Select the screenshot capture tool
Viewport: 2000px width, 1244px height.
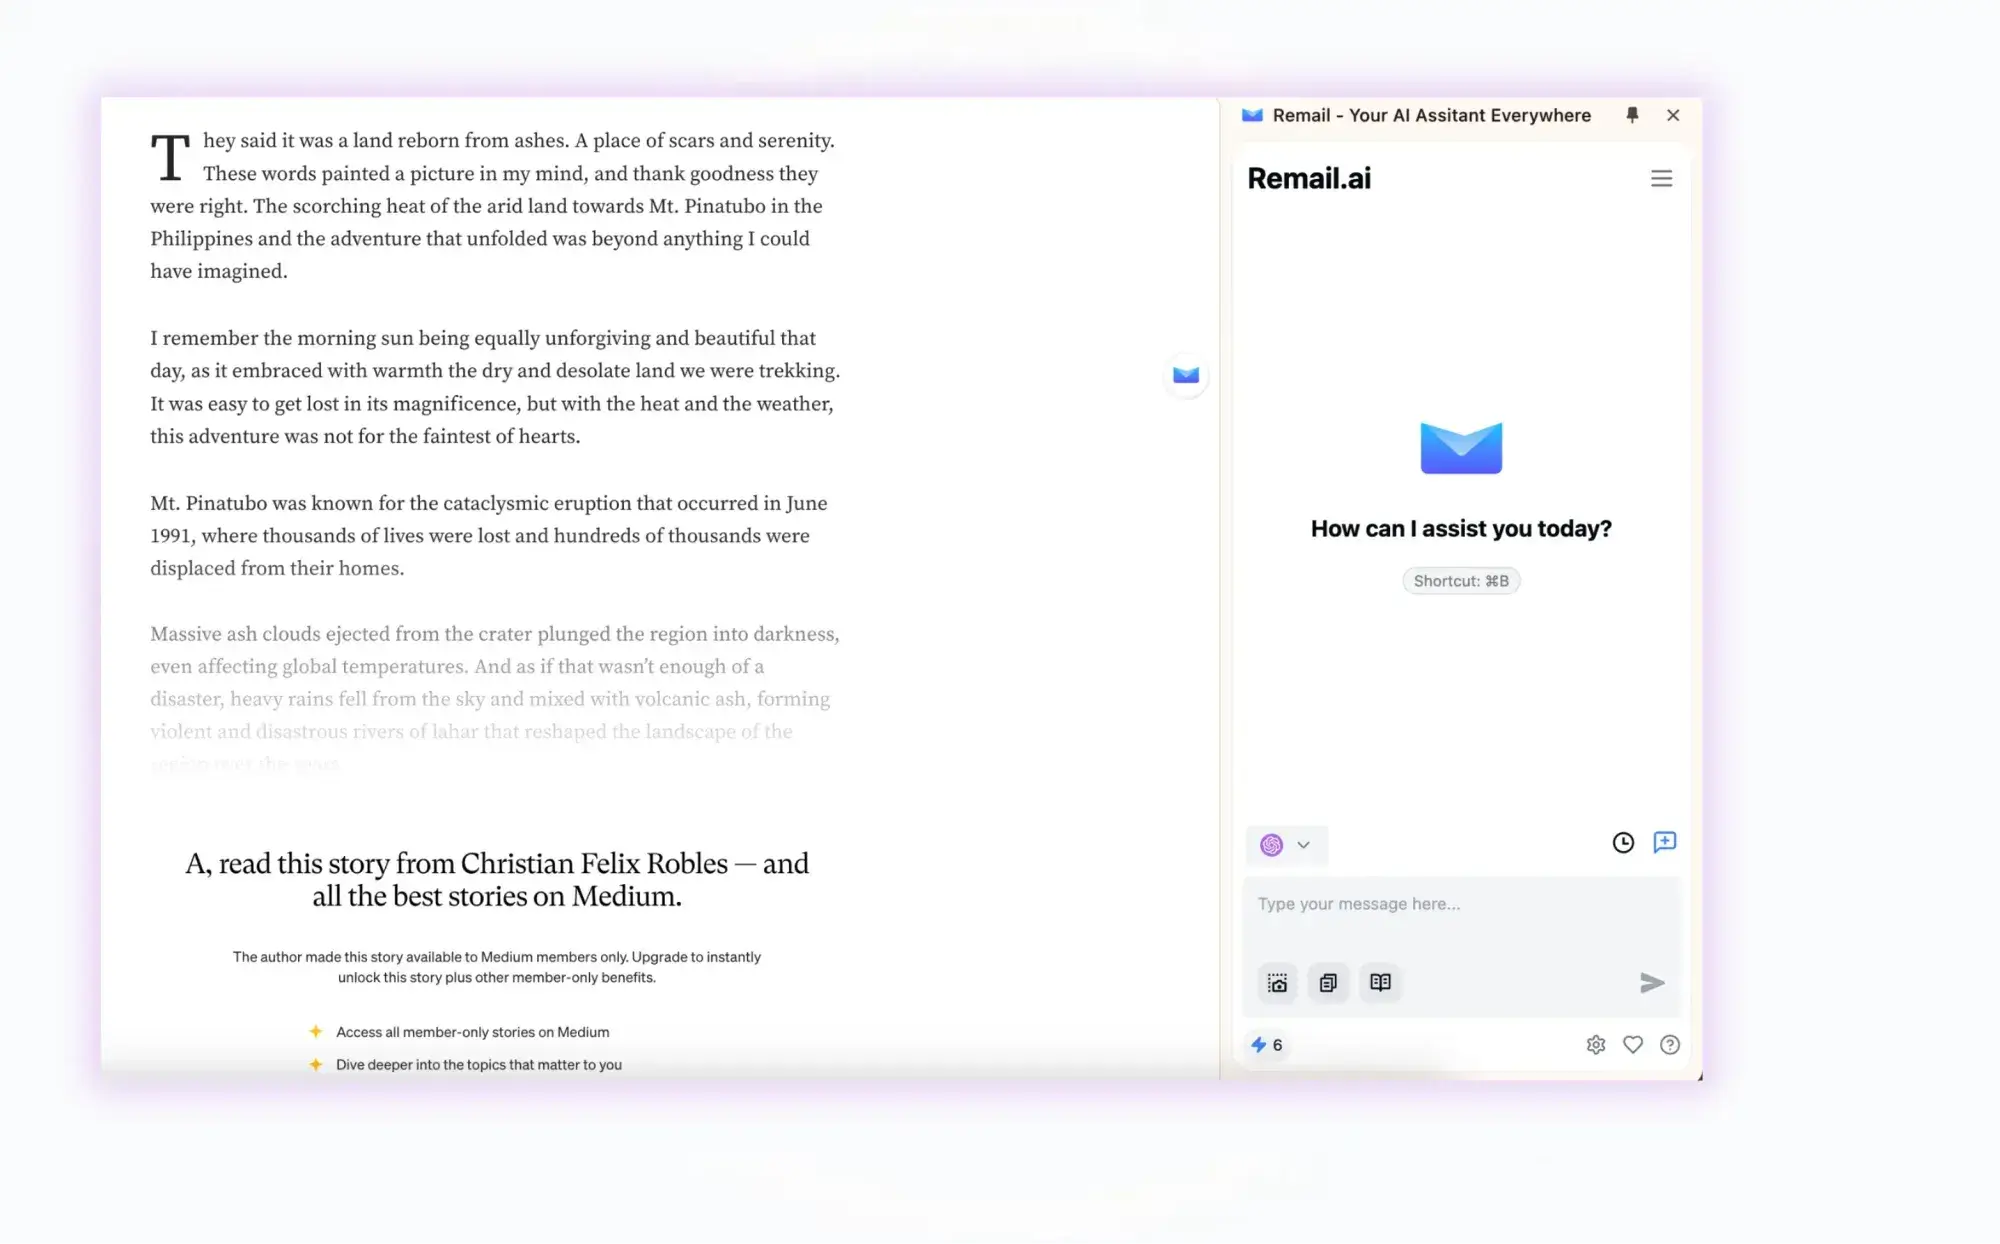[x=1277, y=983]
